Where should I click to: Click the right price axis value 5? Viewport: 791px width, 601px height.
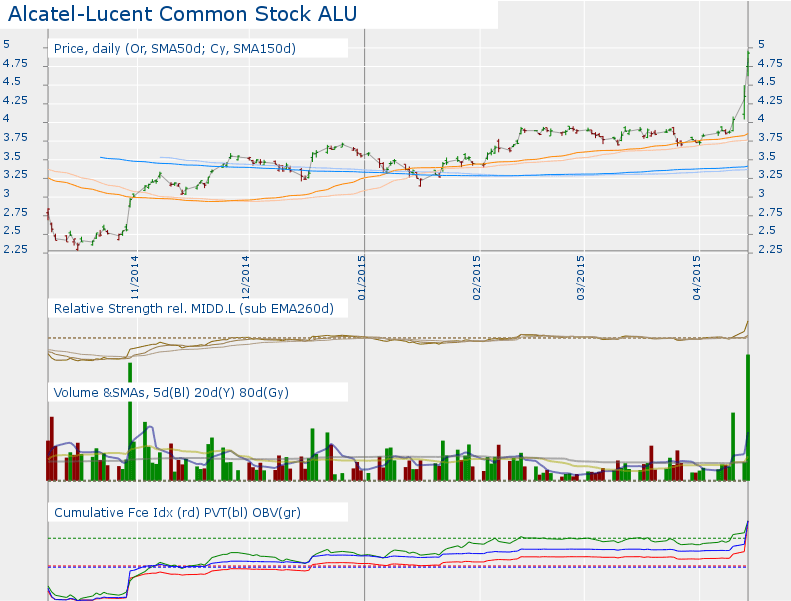pos(762,44)
